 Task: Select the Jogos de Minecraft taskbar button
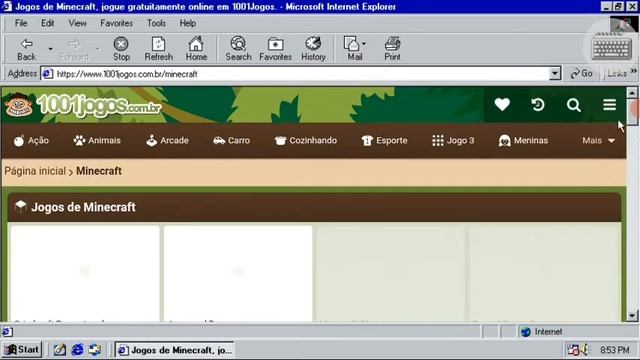[x=174, y=350]
